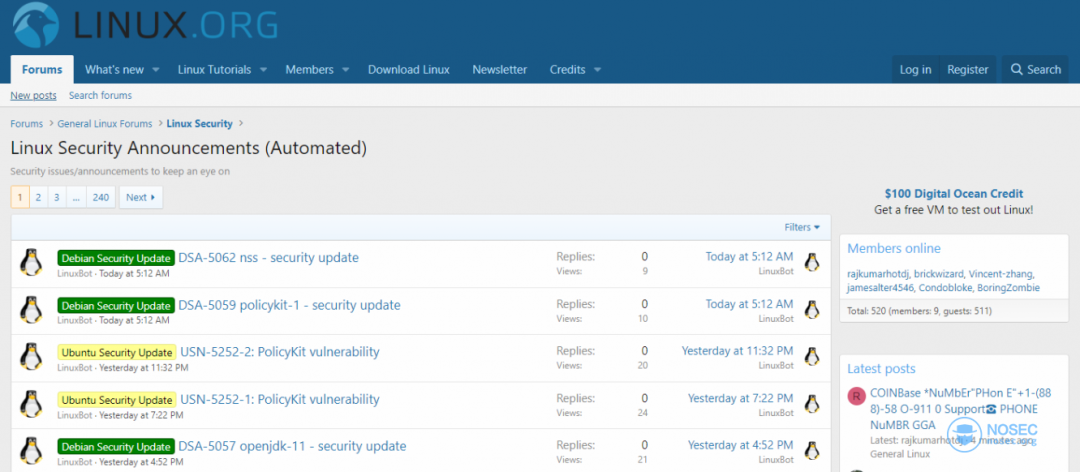Click Ubuntu Security Update tag on USN-5252-2
The width and height of the screenshot is (1080, 472).
tap(116, 352)
